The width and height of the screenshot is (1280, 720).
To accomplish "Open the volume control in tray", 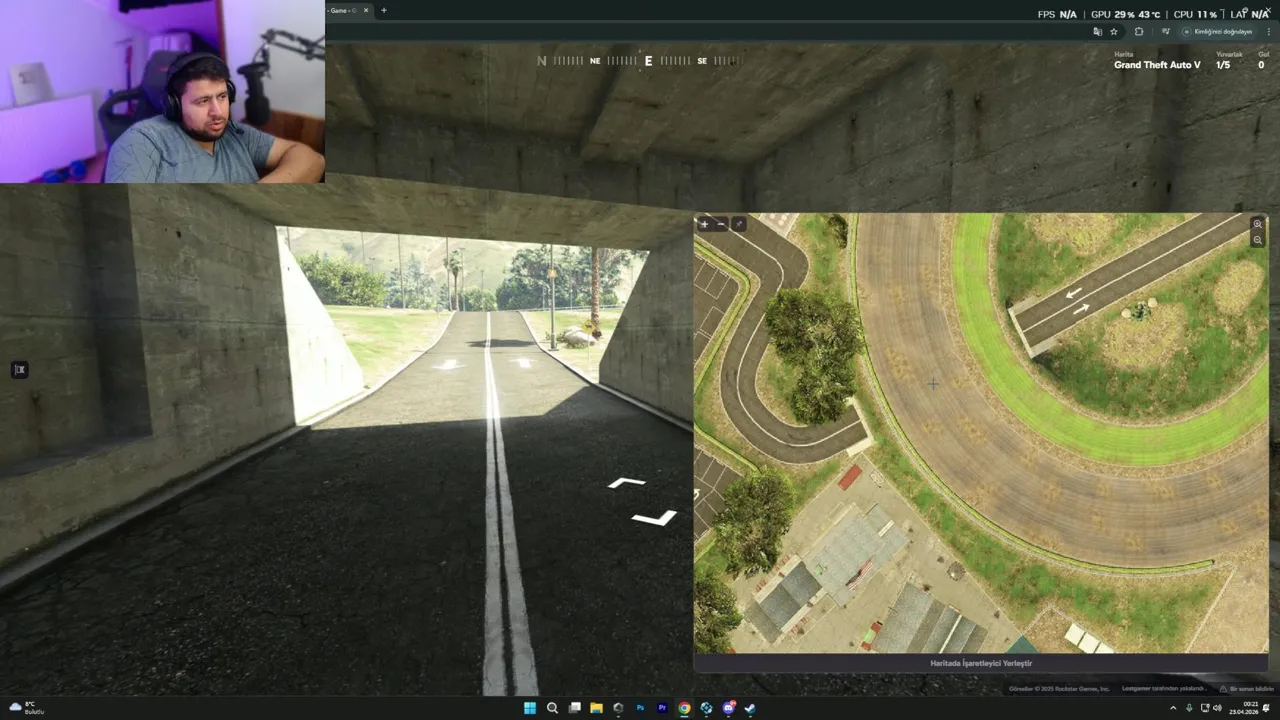I will [x=1217, y=708].
